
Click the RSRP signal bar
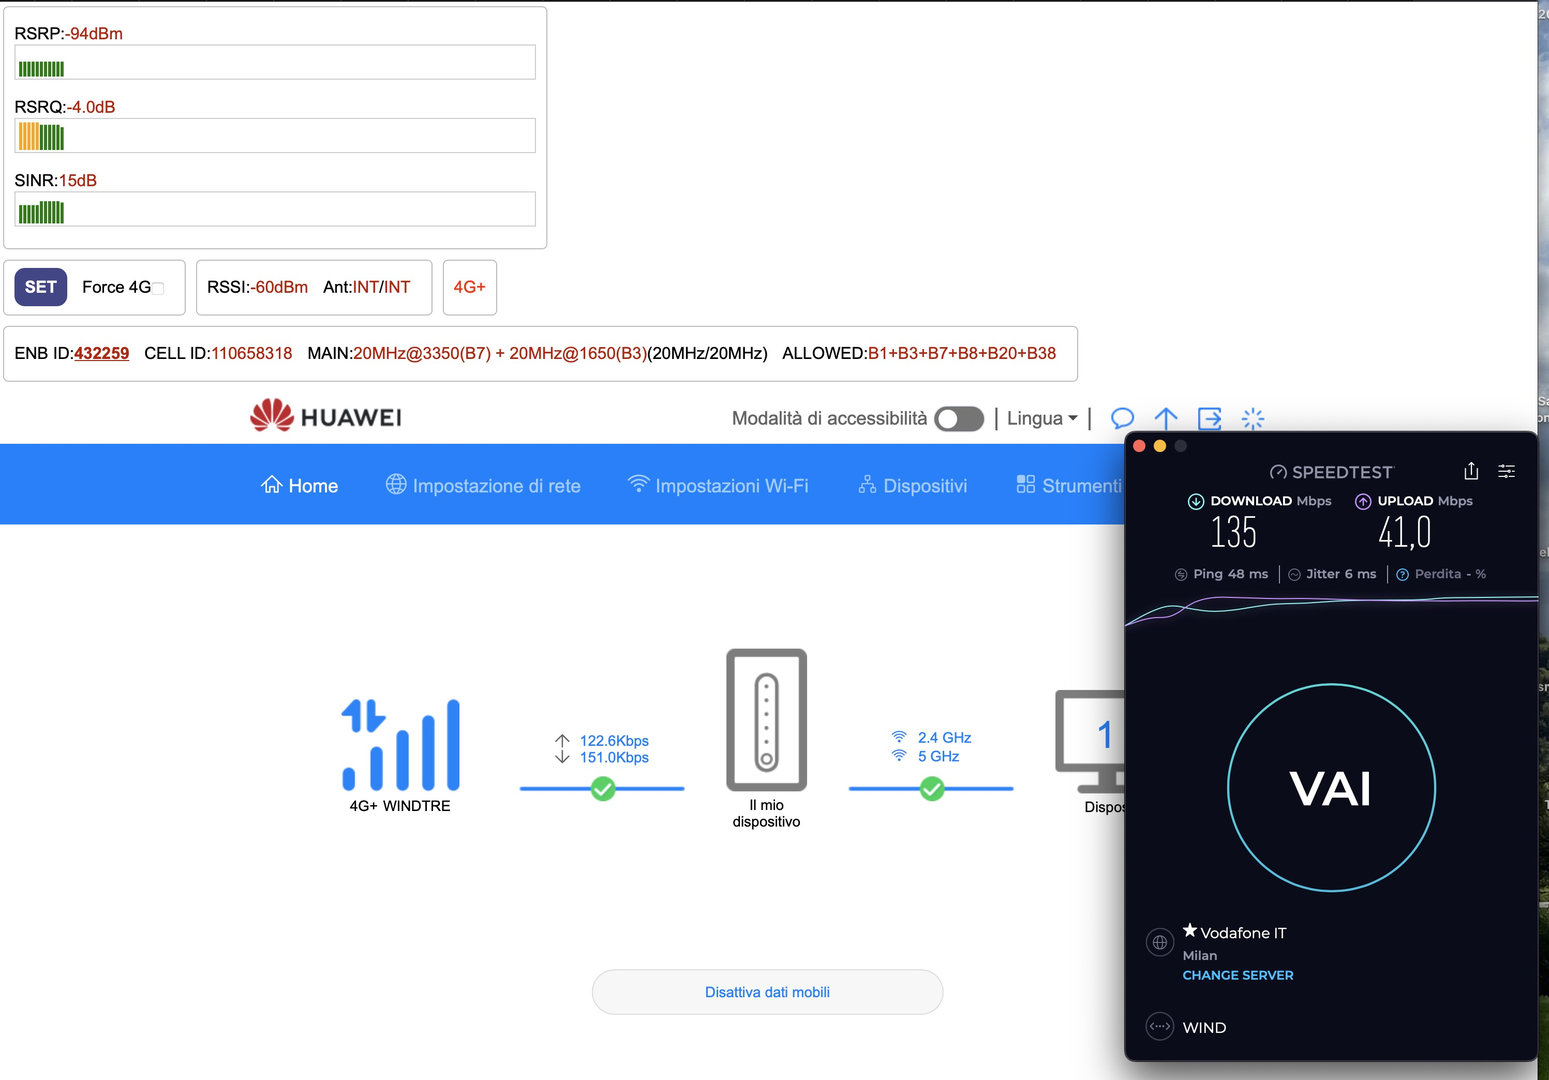(x=275, y=62)
